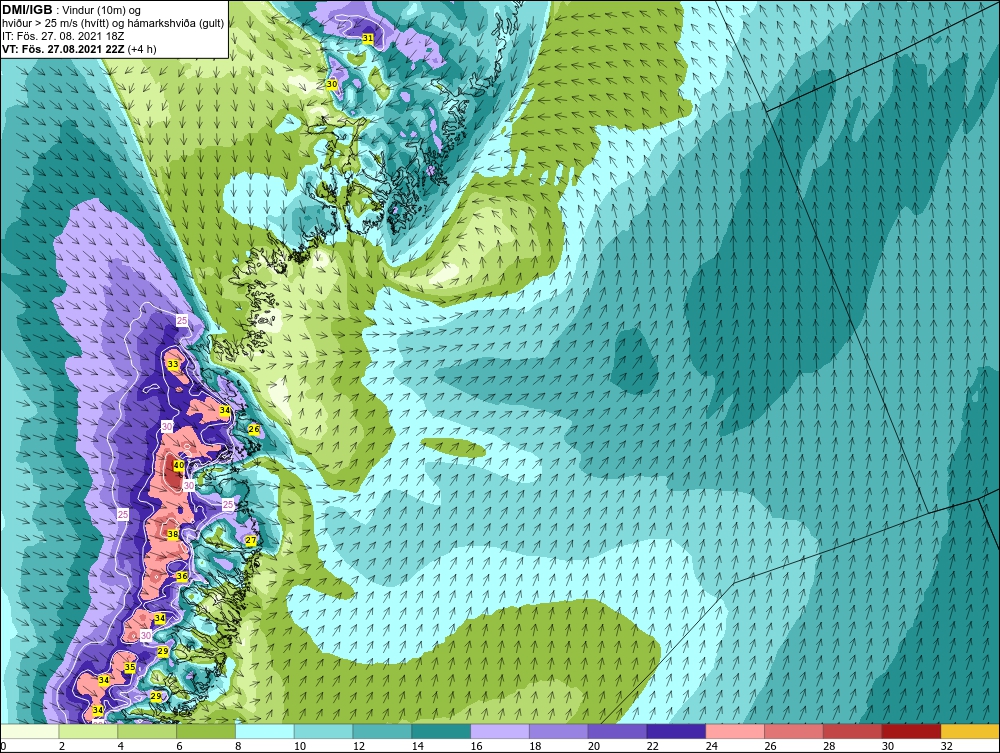Click the legend value 32
This screenshot has width=1000, height=753.
point(946,746)
